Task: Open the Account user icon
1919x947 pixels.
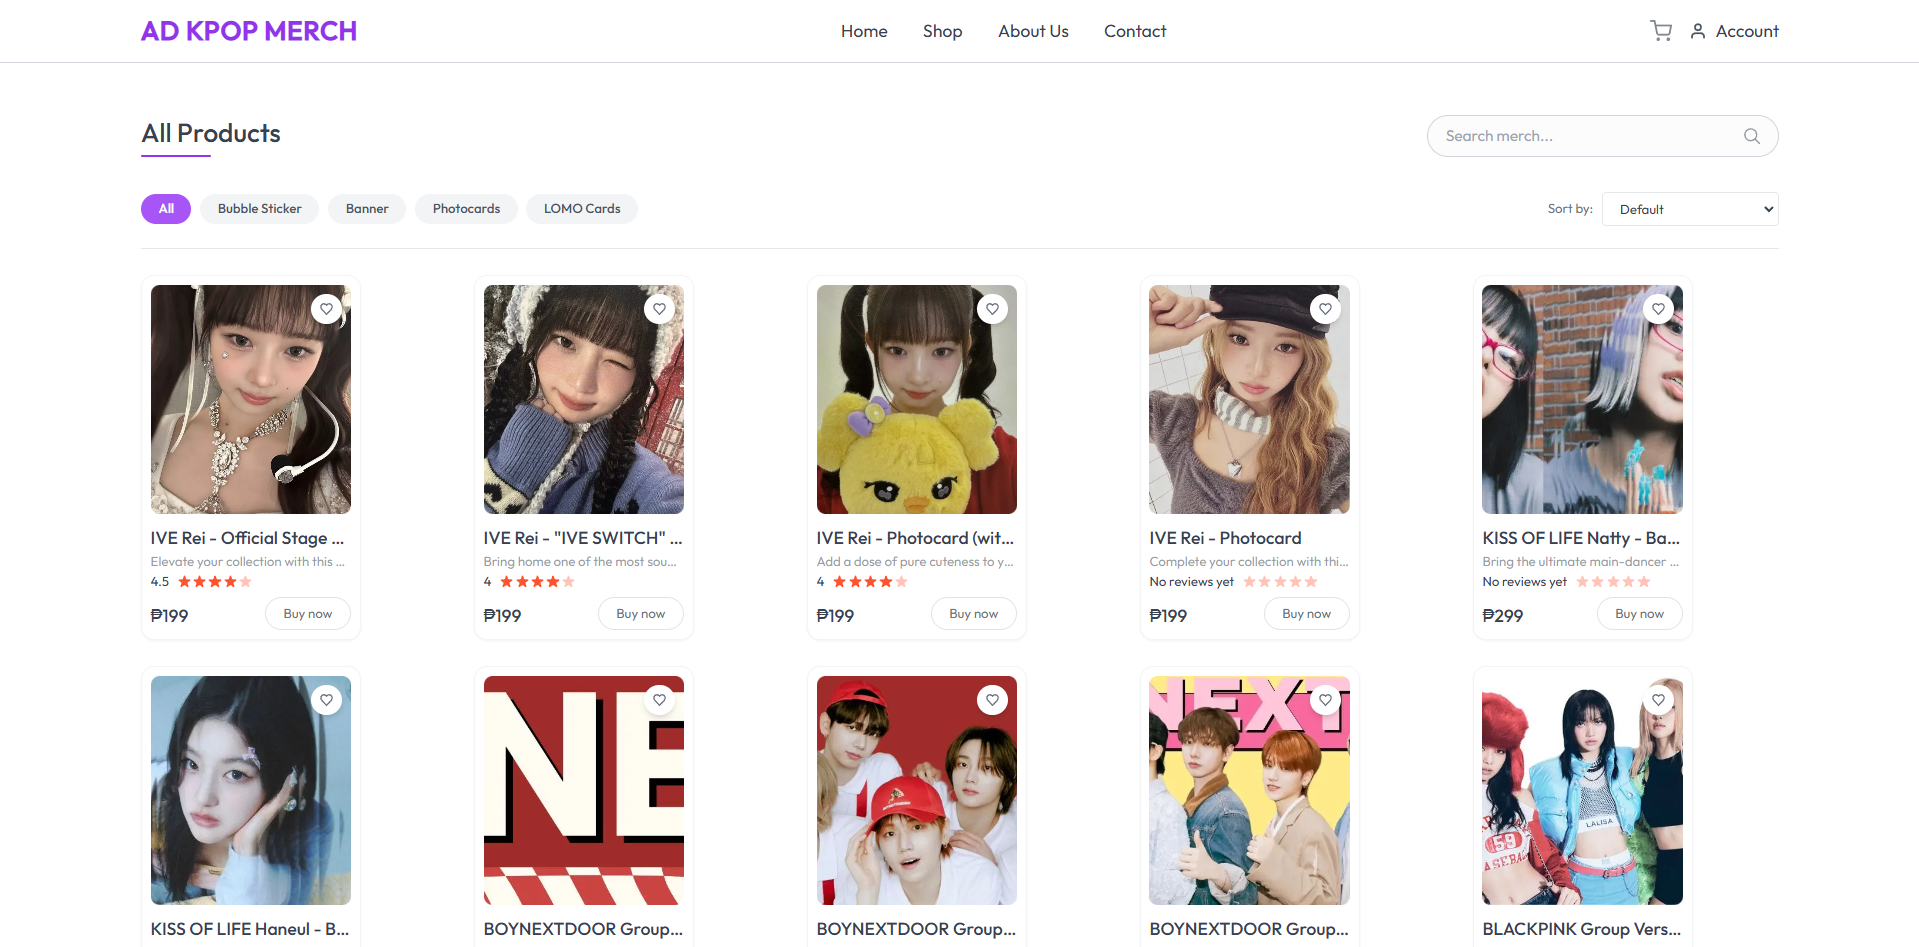Action: click(1698, 31)
